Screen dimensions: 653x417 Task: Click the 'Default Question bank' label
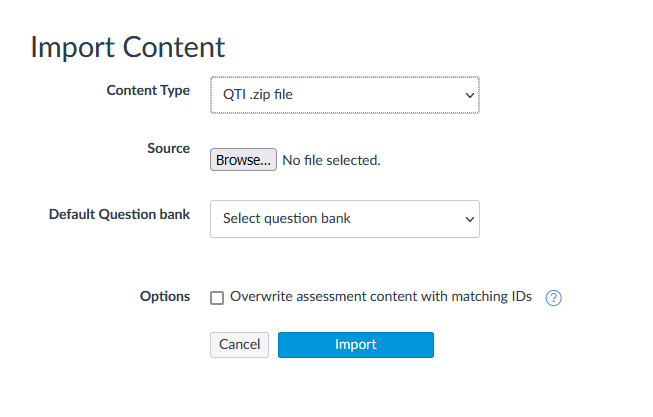pyautogui.click(x=120, y=214)
